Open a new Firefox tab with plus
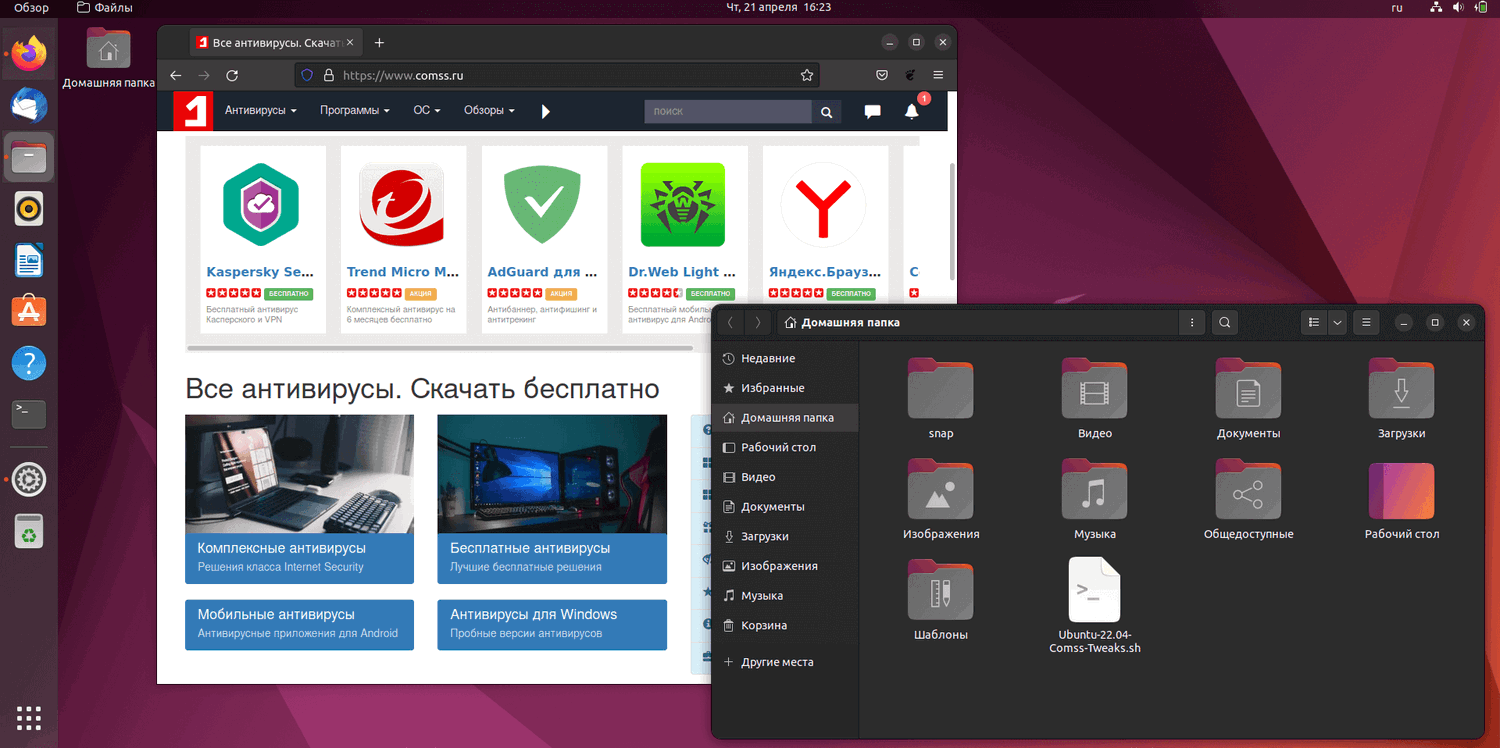 click(x=379, y=43)
